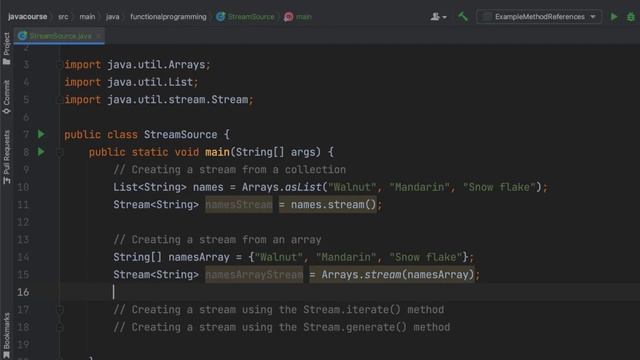Click the fold end marker at line 18
This screenshot has width=640, height=360.
[x=60, y=327]
